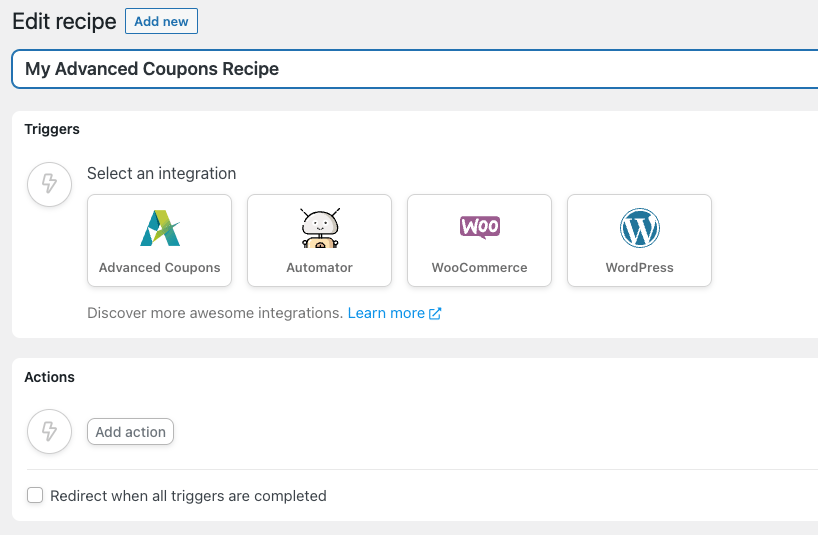818x535 pixels.
Task: Click the Actions panel heading
Action: (x=49, y=377)
